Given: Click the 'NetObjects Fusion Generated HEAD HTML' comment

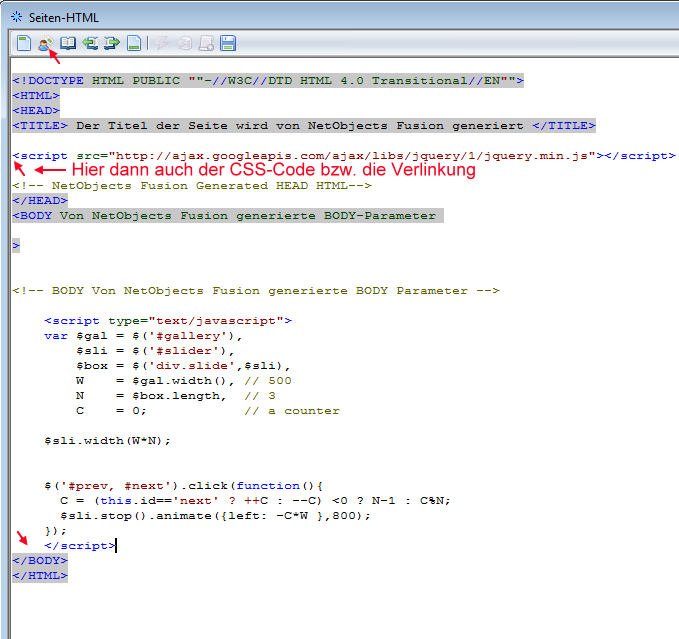Looking at the screenshot, I should click(192, 186).
